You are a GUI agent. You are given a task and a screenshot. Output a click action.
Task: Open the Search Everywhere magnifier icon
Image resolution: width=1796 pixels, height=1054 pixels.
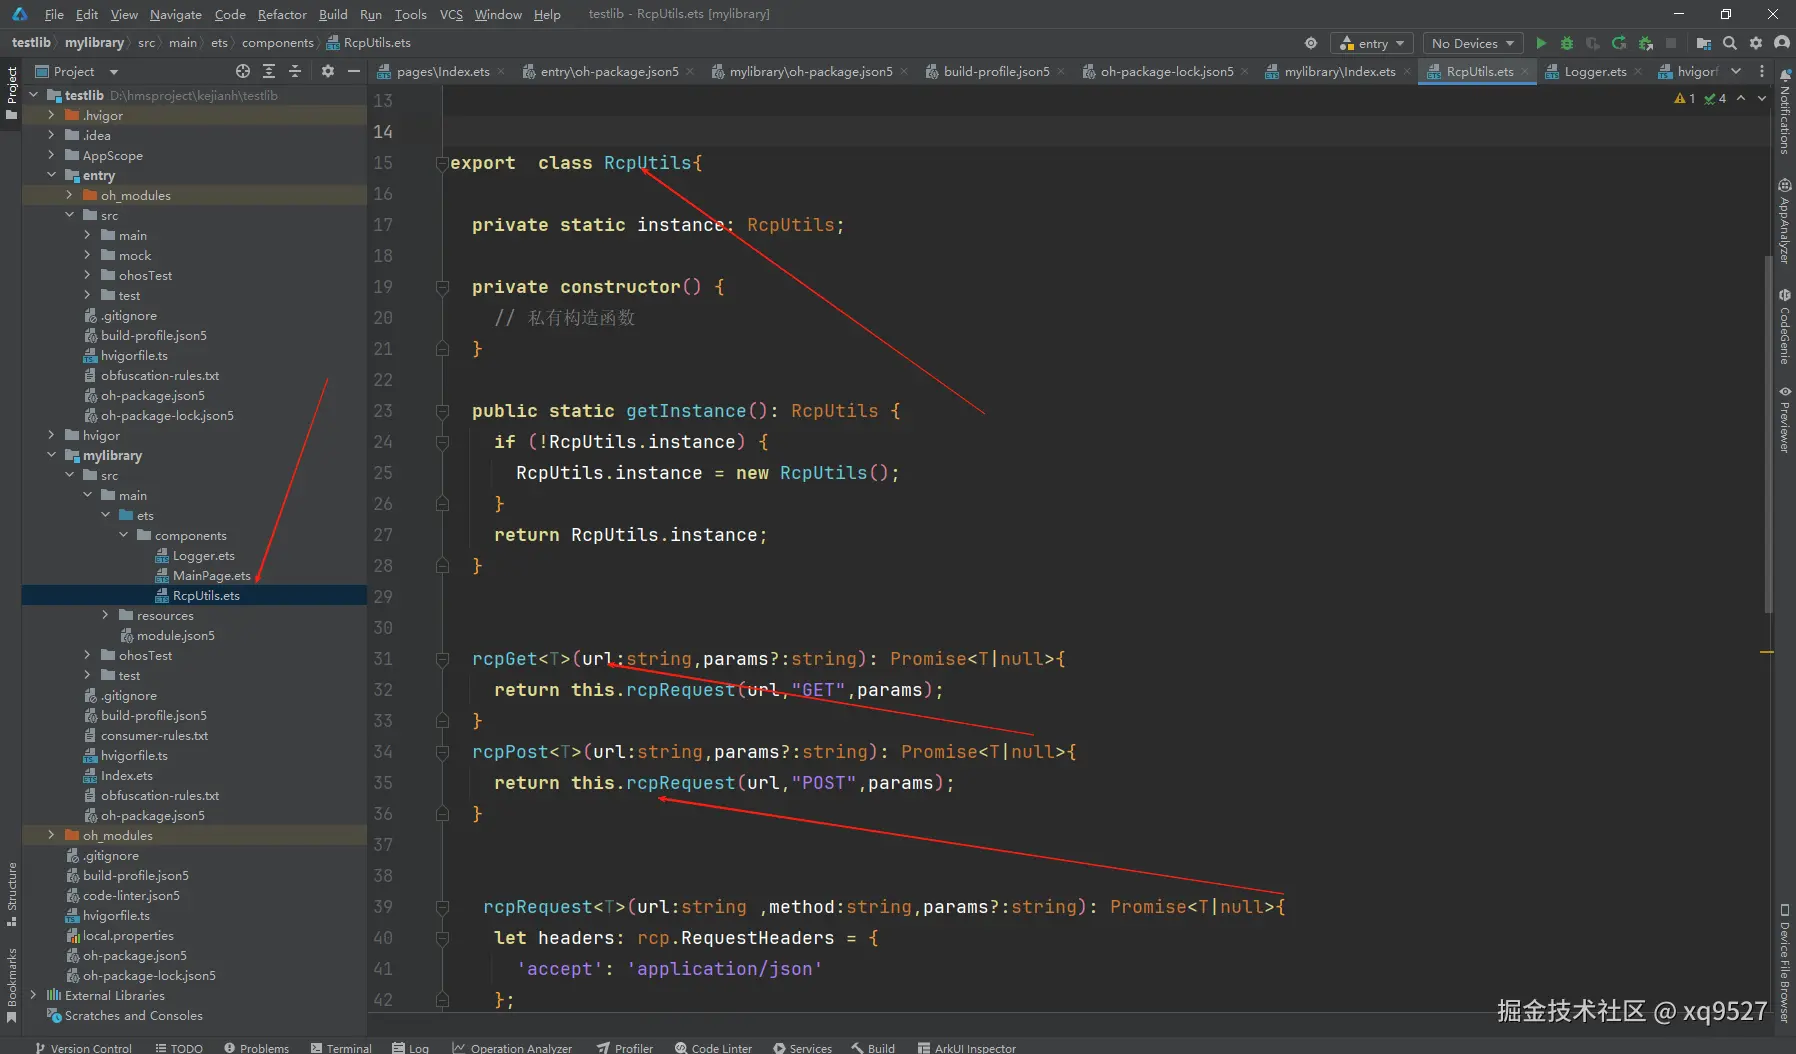1730,43
